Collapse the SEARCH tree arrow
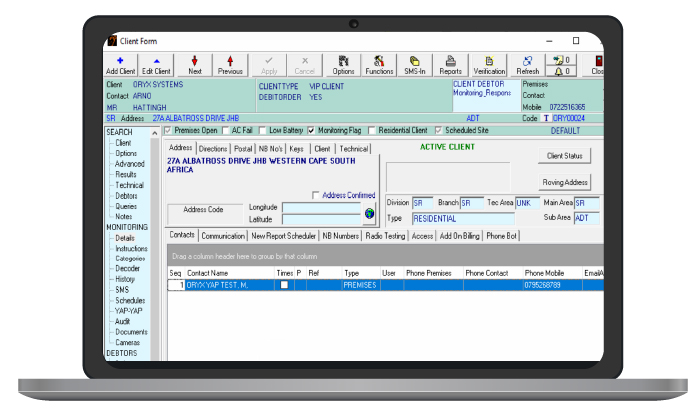The image size is (700, 414). point(154,133)
